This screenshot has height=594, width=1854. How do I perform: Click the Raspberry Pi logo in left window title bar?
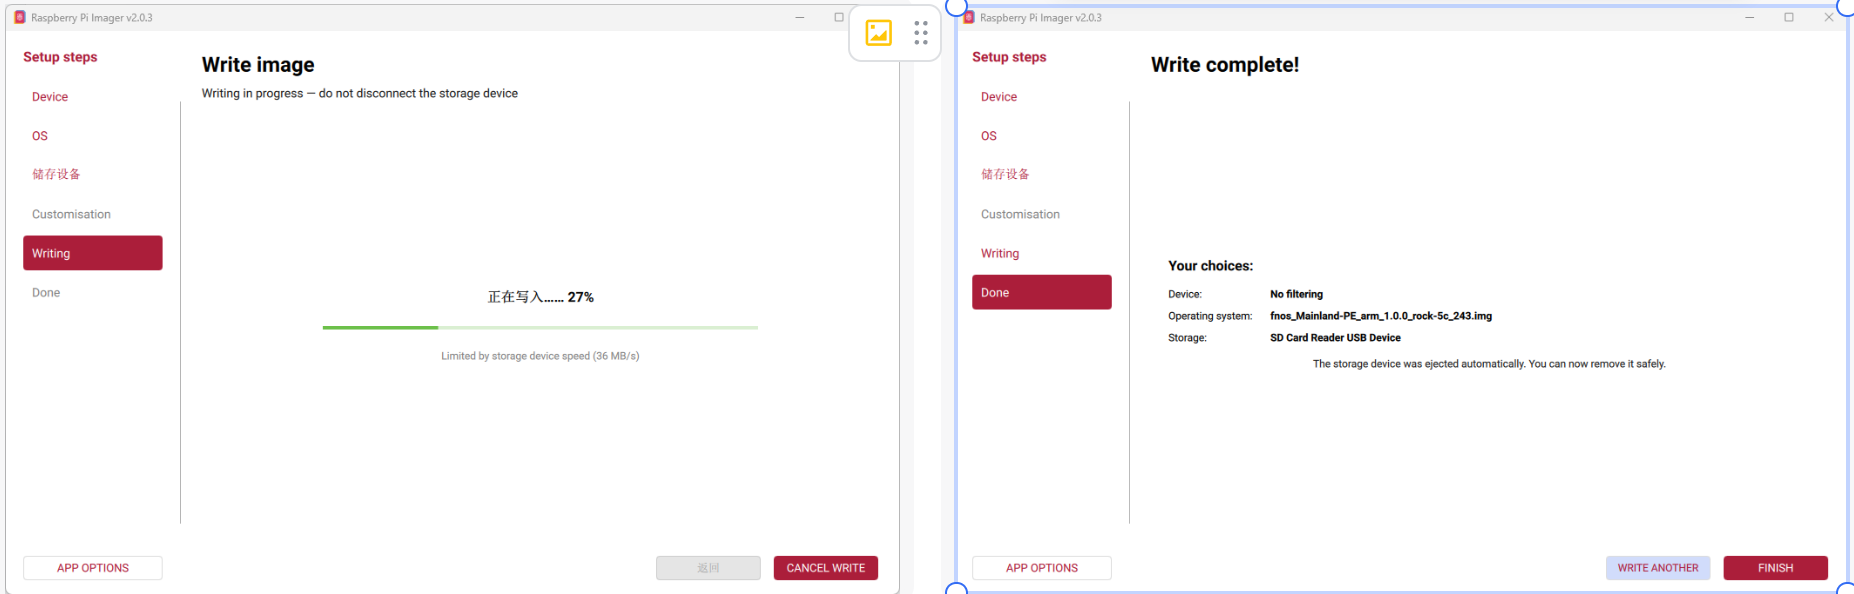(20, 17)
